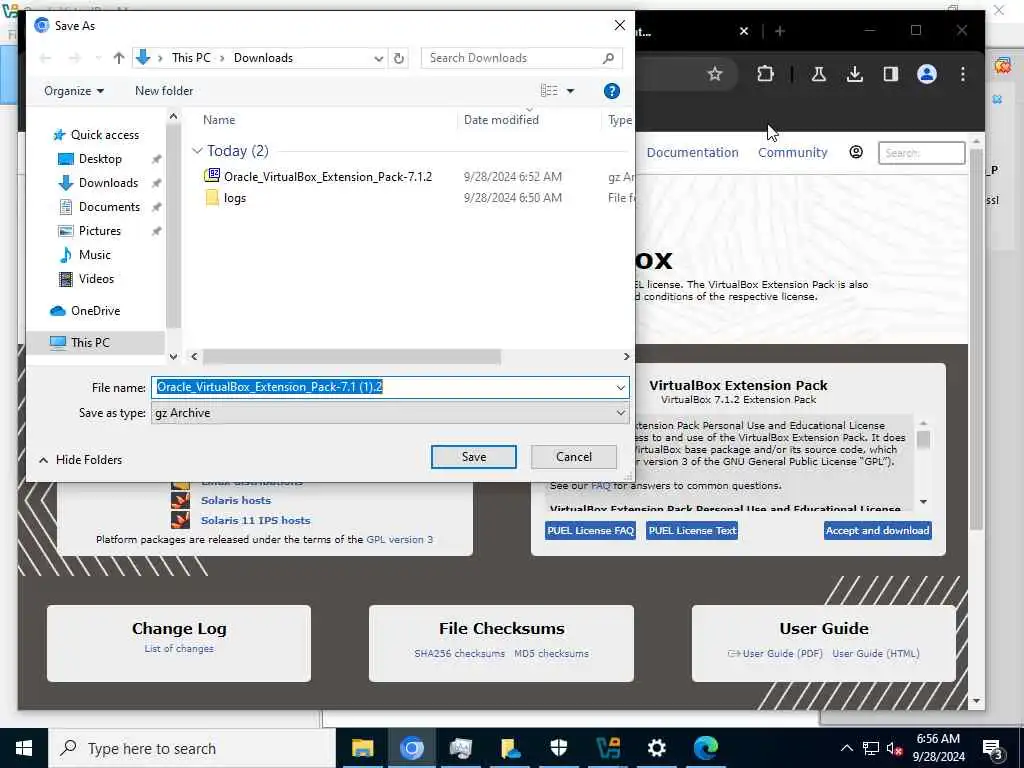Open the dialog Help icon

[611, 91]
